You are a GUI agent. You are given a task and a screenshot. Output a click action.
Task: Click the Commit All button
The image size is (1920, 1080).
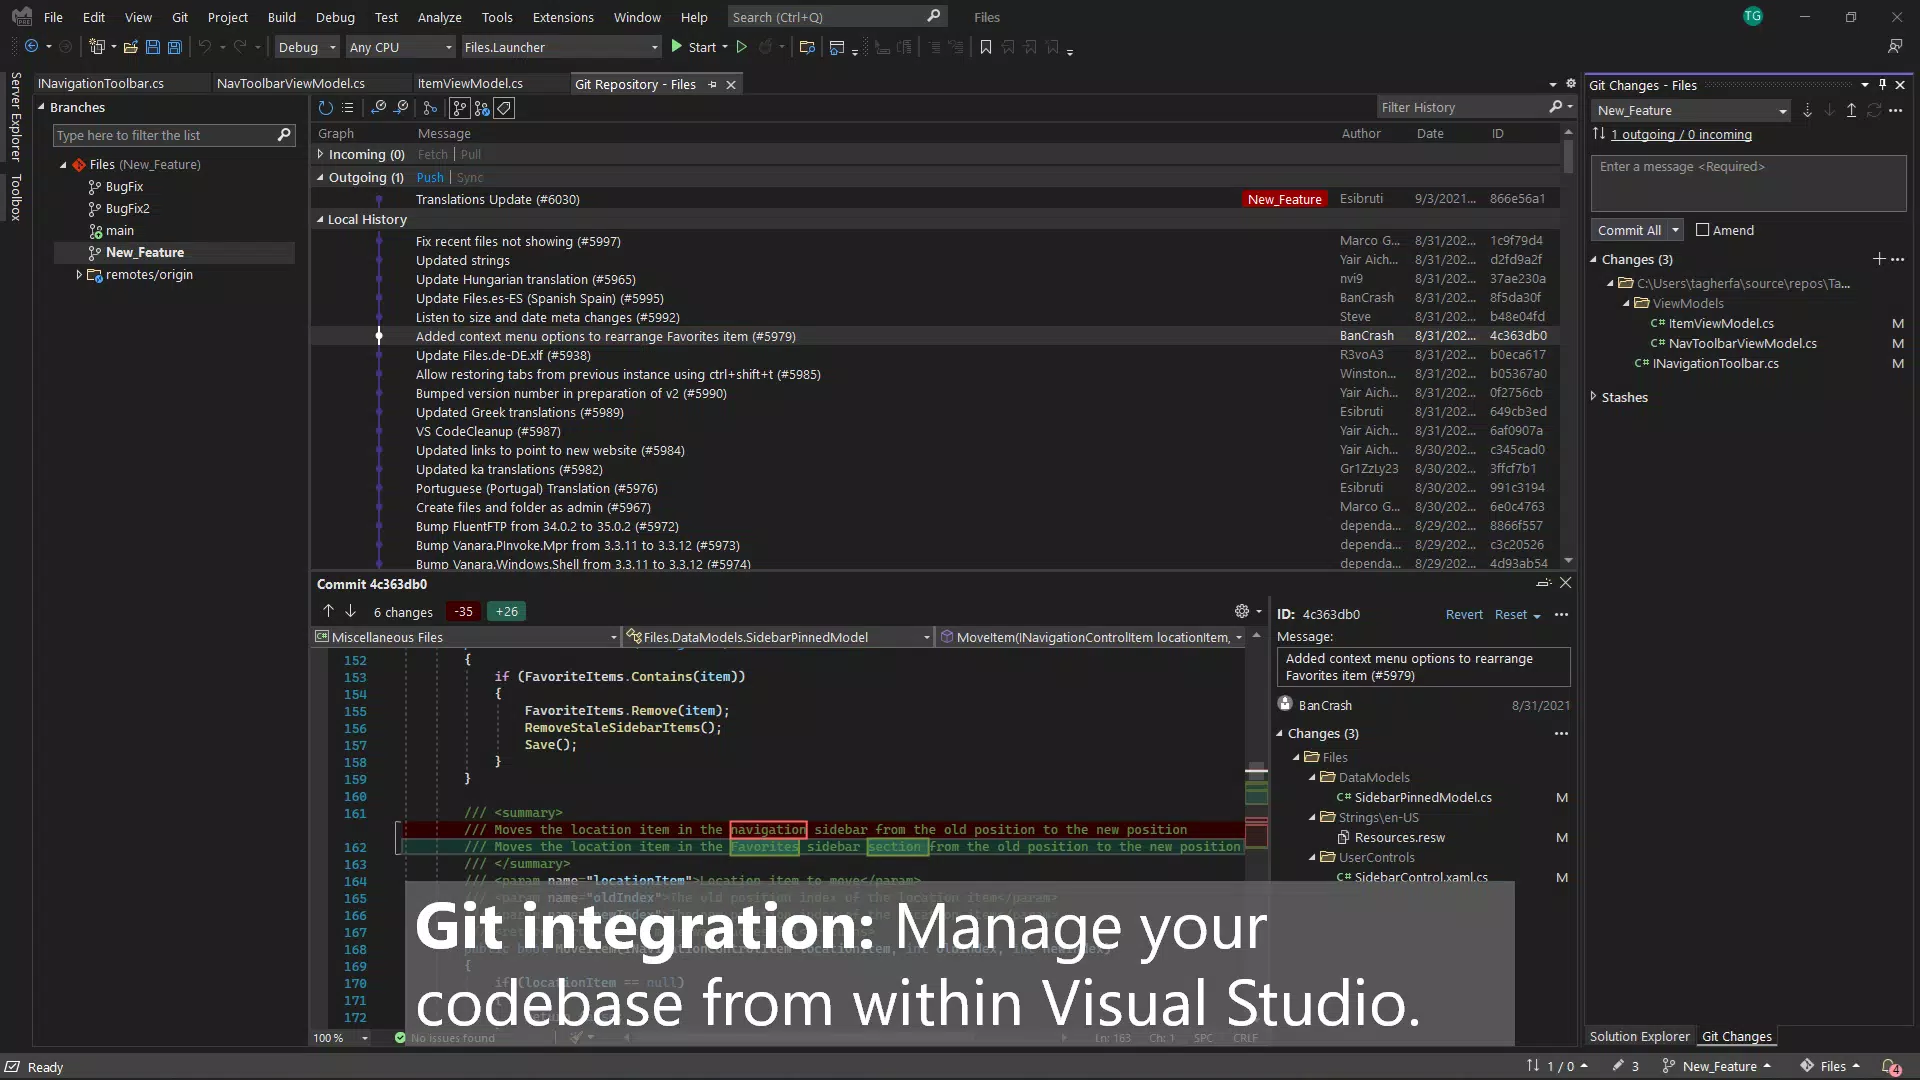1629,230
